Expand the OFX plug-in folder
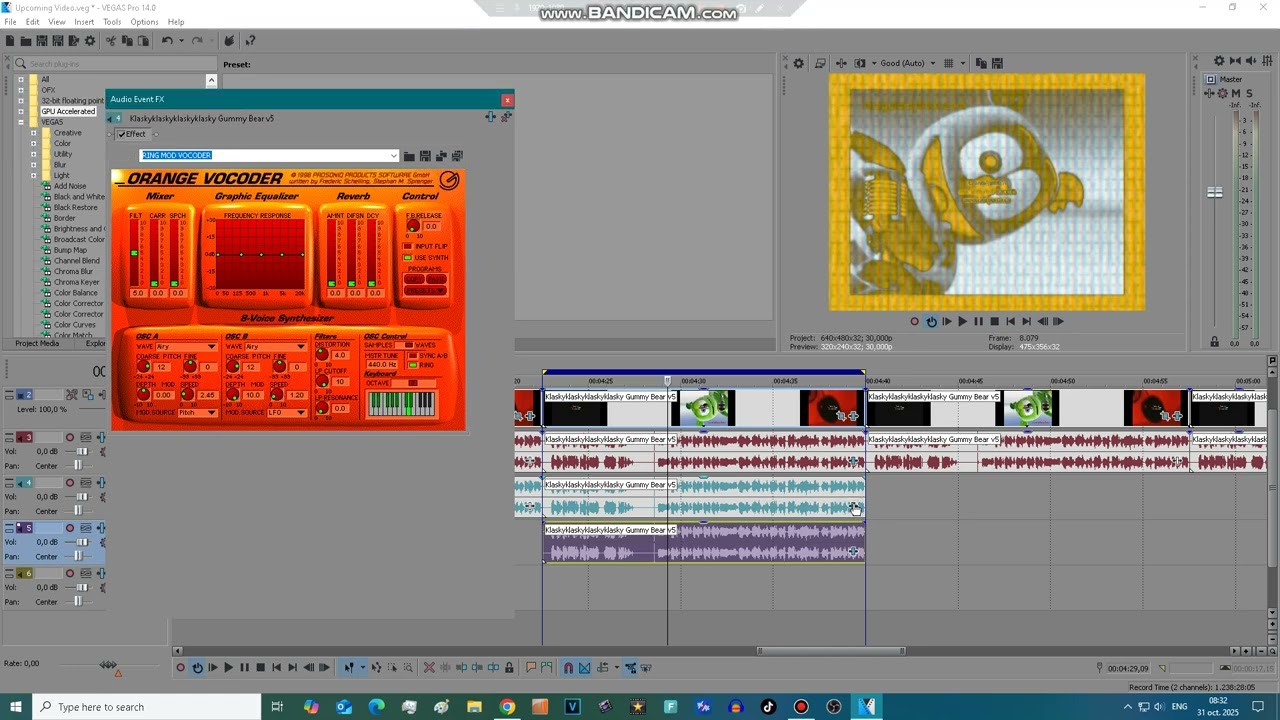 tap(20, 90)
